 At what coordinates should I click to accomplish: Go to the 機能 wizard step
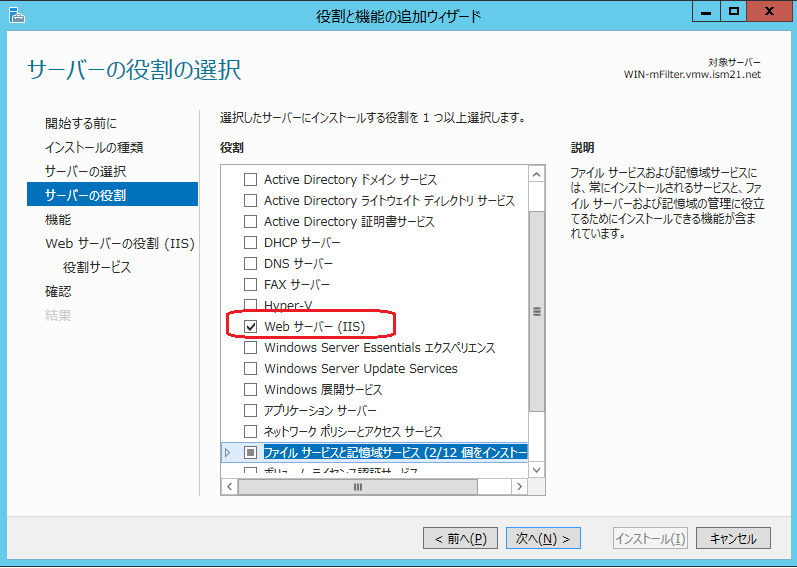(x=58, y=219)
